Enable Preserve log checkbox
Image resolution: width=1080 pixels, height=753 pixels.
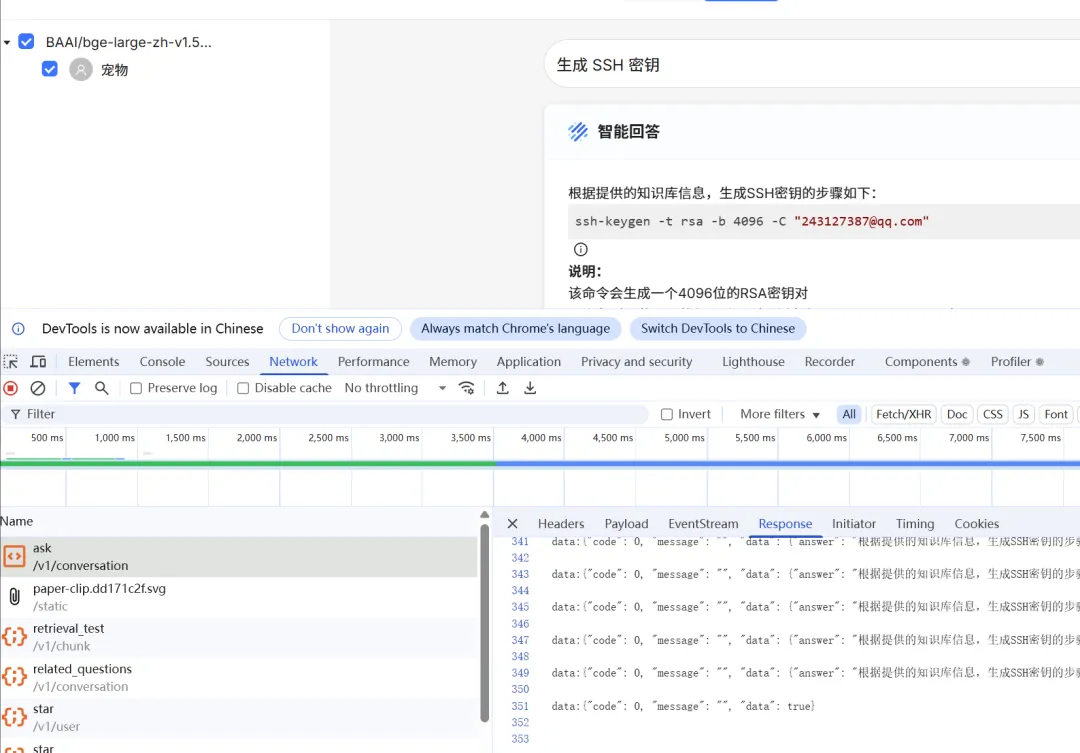point(136,389)
